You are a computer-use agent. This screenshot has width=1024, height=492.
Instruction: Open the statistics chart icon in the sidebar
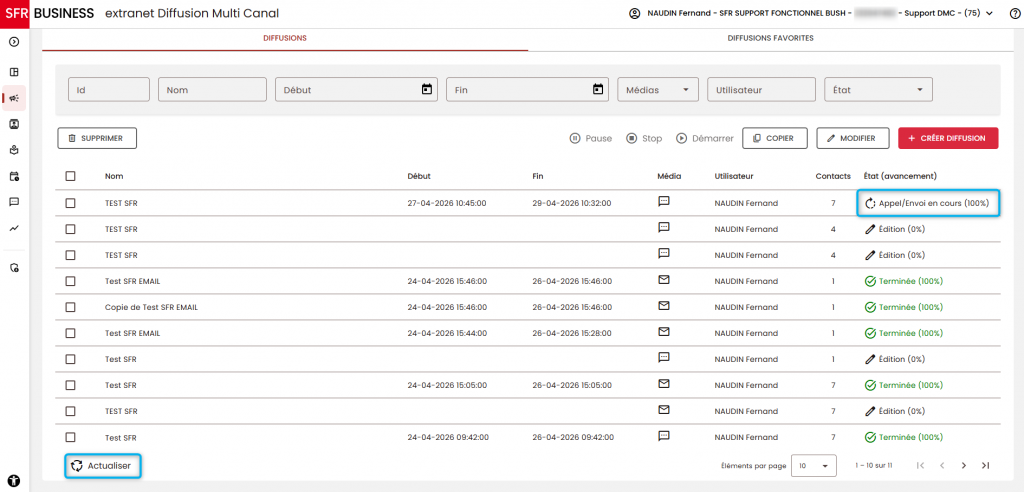14,228
